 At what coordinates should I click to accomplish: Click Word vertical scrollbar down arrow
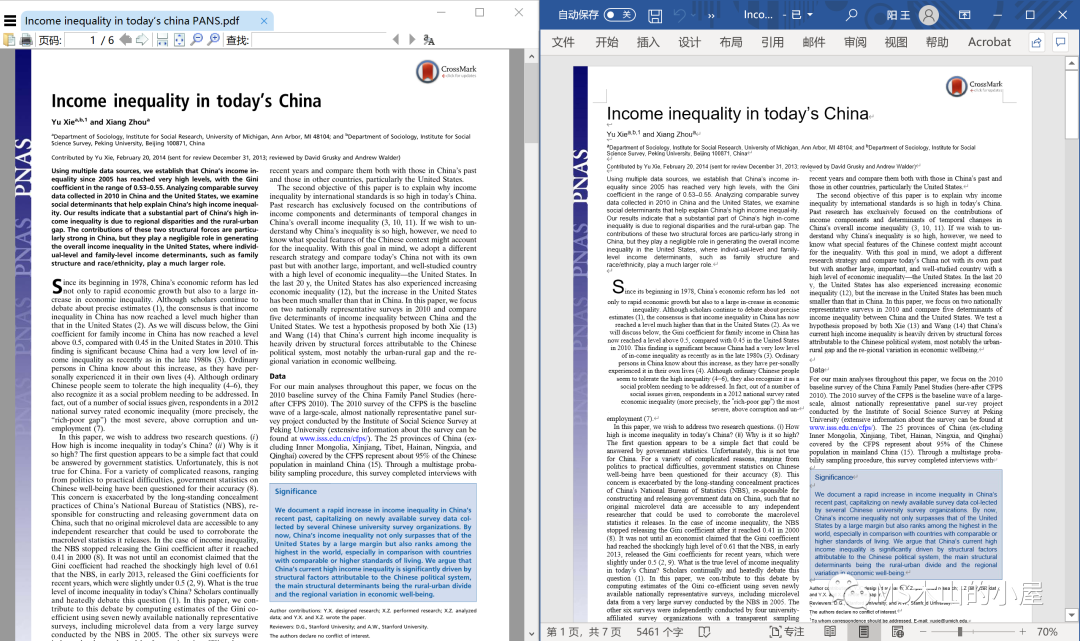tap(1071, 615)
